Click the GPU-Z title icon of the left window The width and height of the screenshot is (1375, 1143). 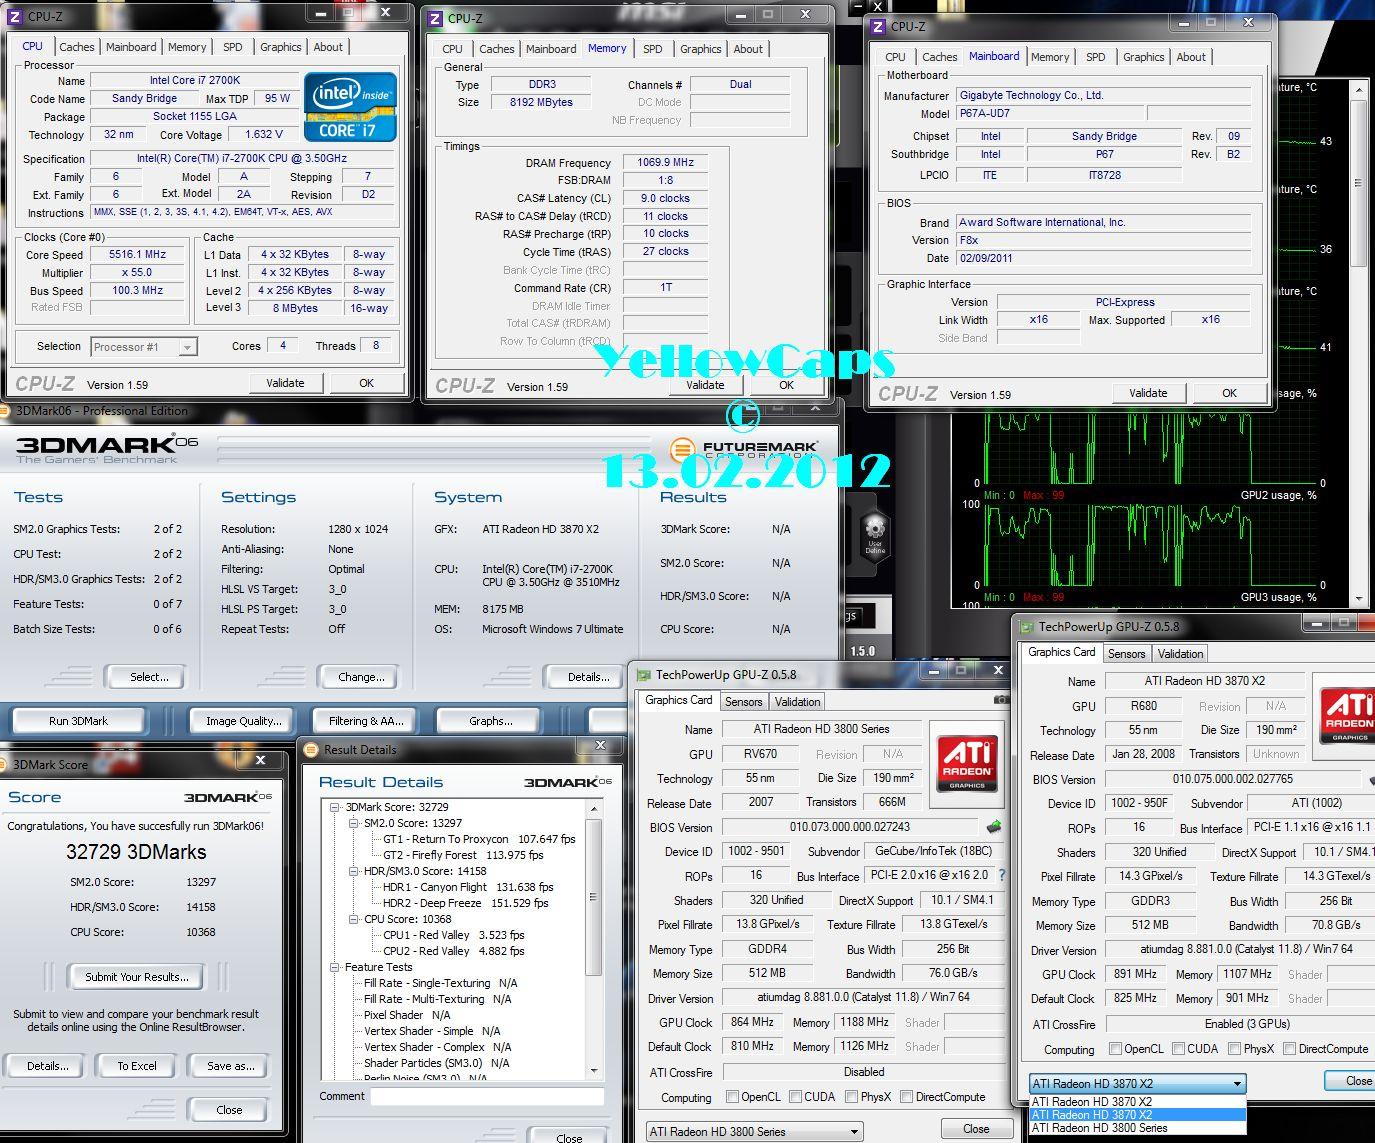tap(644, 675)
